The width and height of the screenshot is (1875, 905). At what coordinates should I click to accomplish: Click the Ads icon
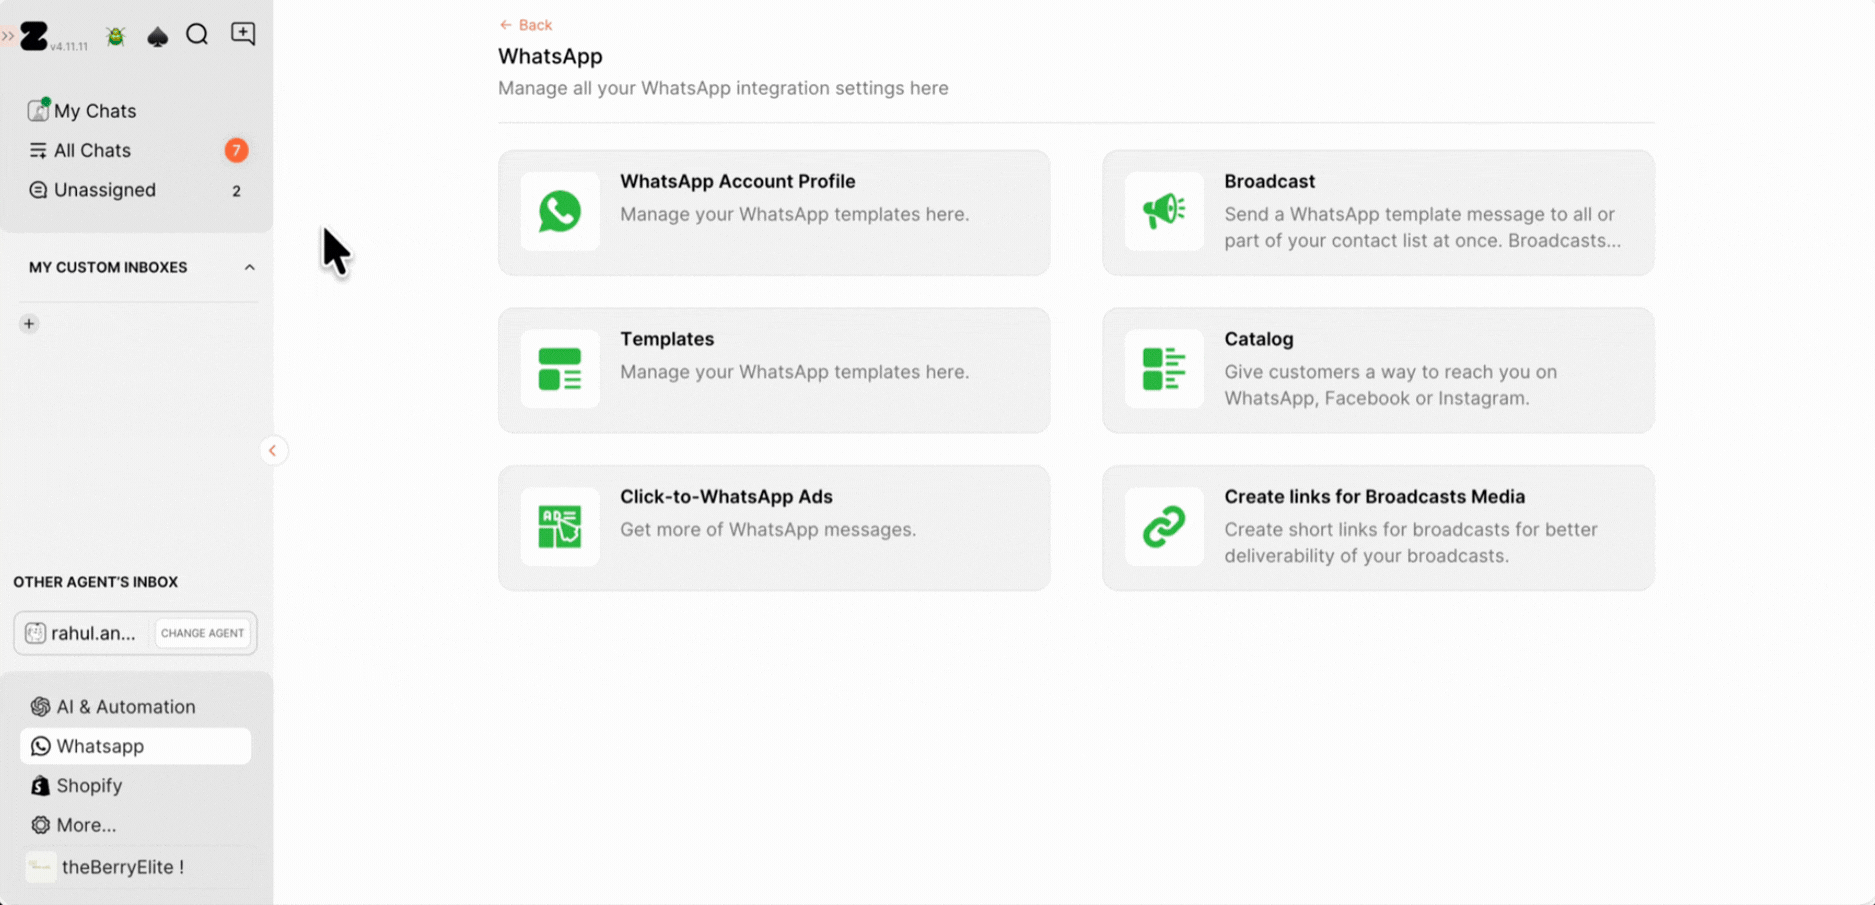[560, 527]
